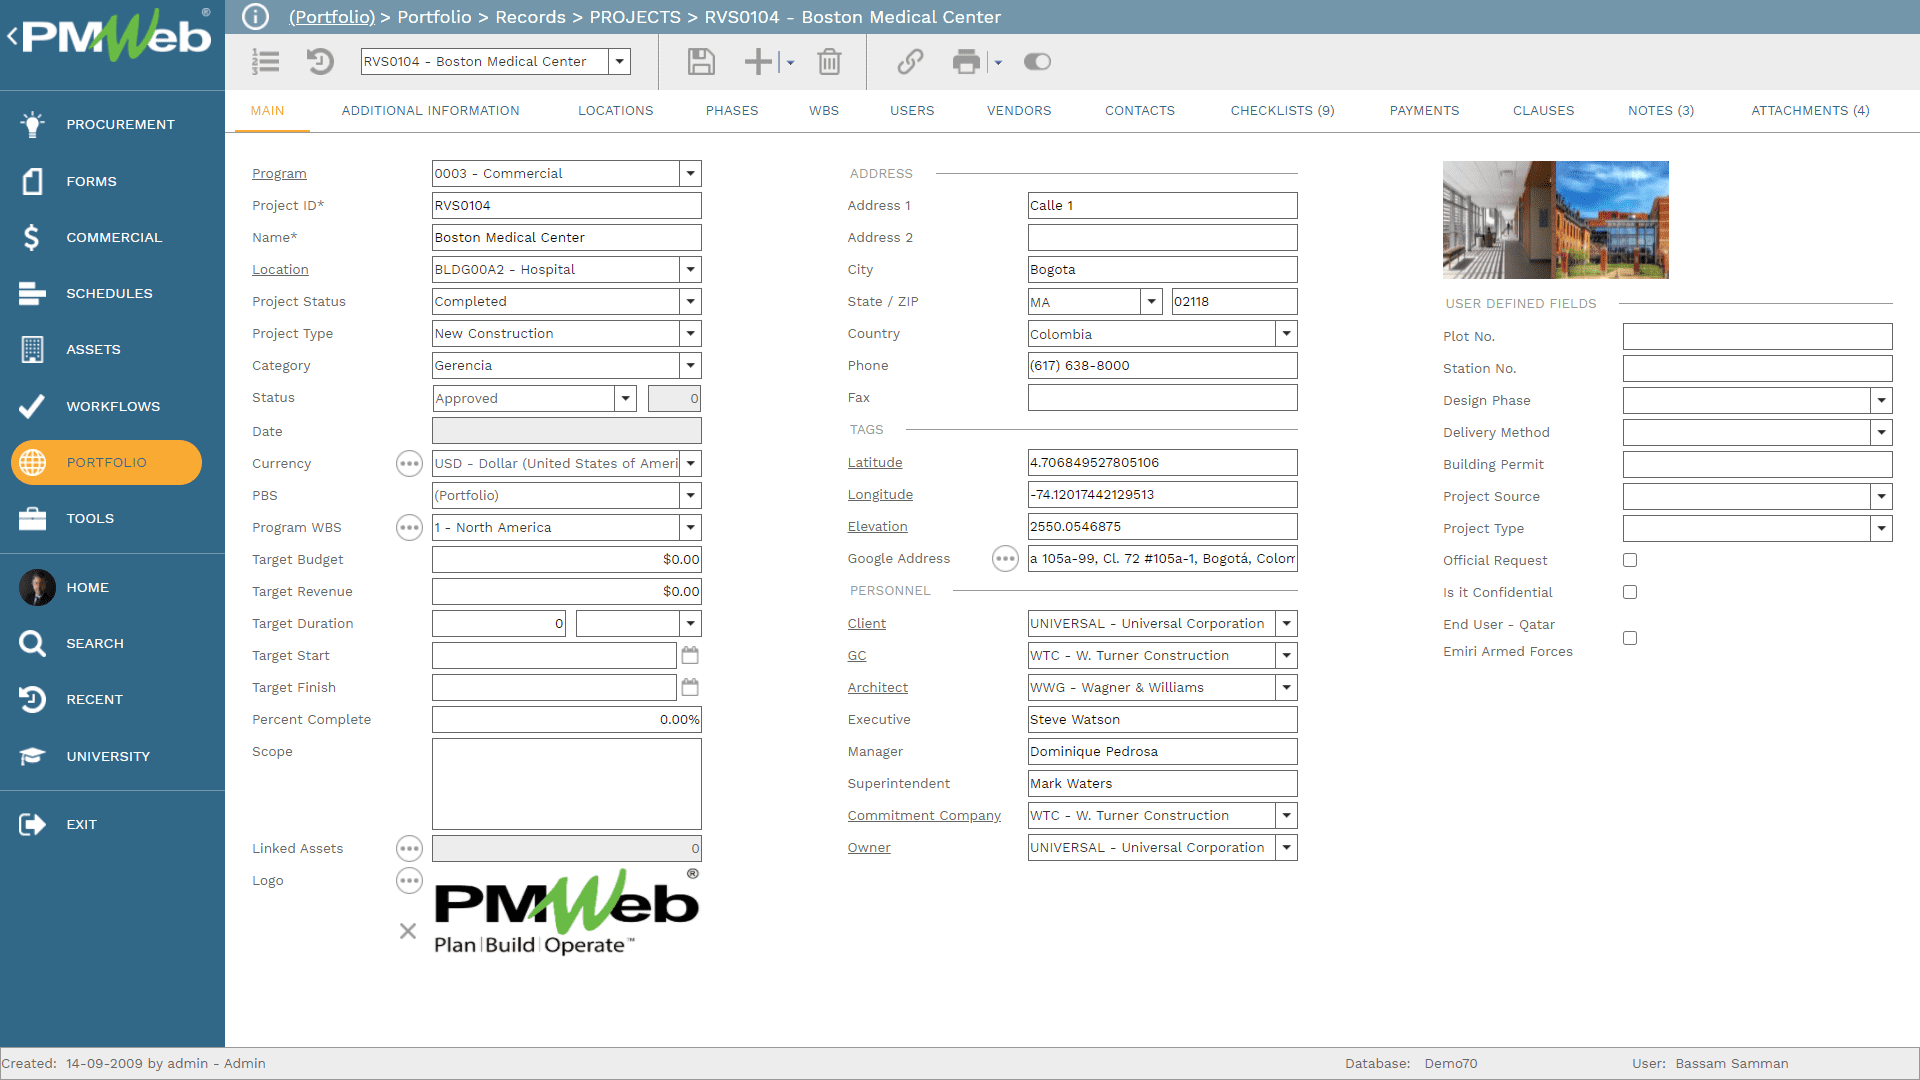Open the record list view icon
Screen dimensions: 1920x1080
[266, 62]
